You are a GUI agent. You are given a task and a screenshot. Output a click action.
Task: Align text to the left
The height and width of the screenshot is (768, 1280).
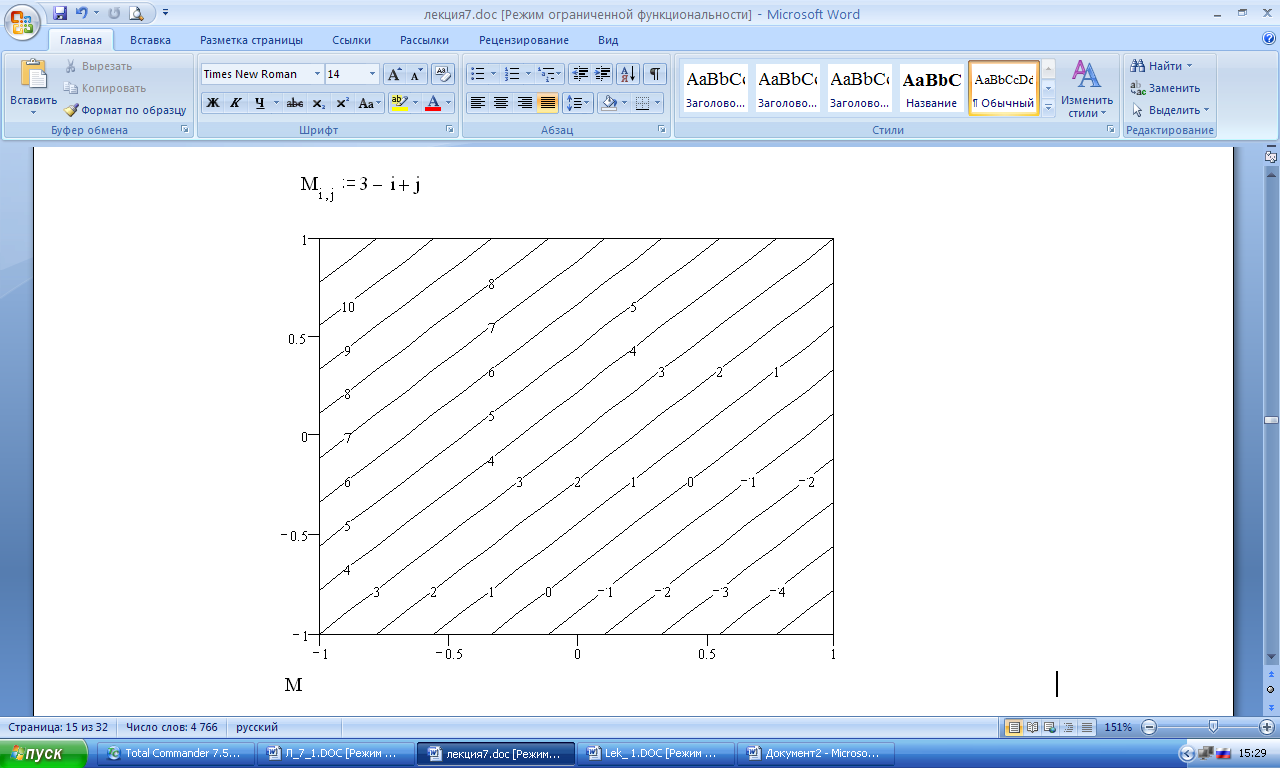click(477, 102)
